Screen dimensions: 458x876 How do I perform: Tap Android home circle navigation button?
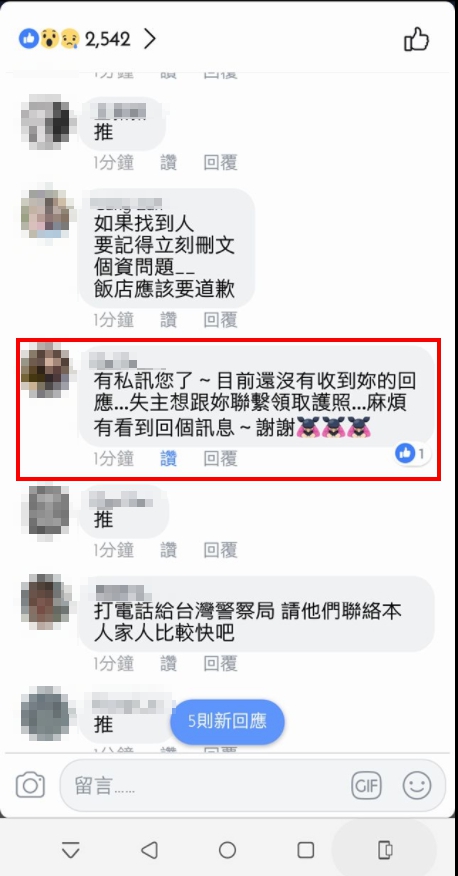coord(227,850)
